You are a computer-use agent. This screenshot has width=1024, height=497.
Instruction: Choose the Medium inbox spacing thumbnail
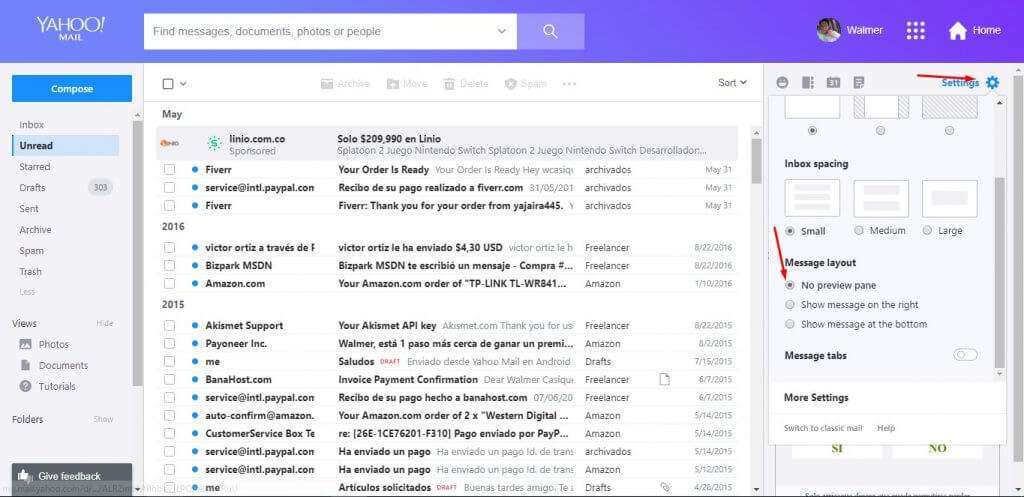click(x=881, y=199)
